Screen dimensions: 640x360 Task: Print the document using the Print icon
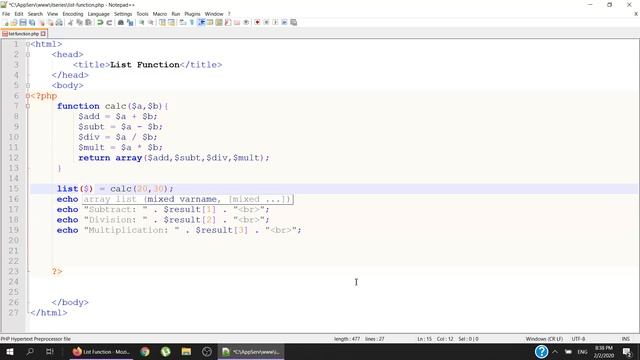pos(60,22)
